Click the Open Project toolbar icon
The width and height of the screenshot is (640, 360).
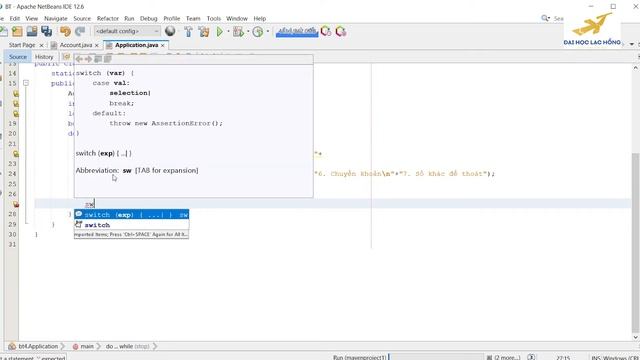click(32, 31)
